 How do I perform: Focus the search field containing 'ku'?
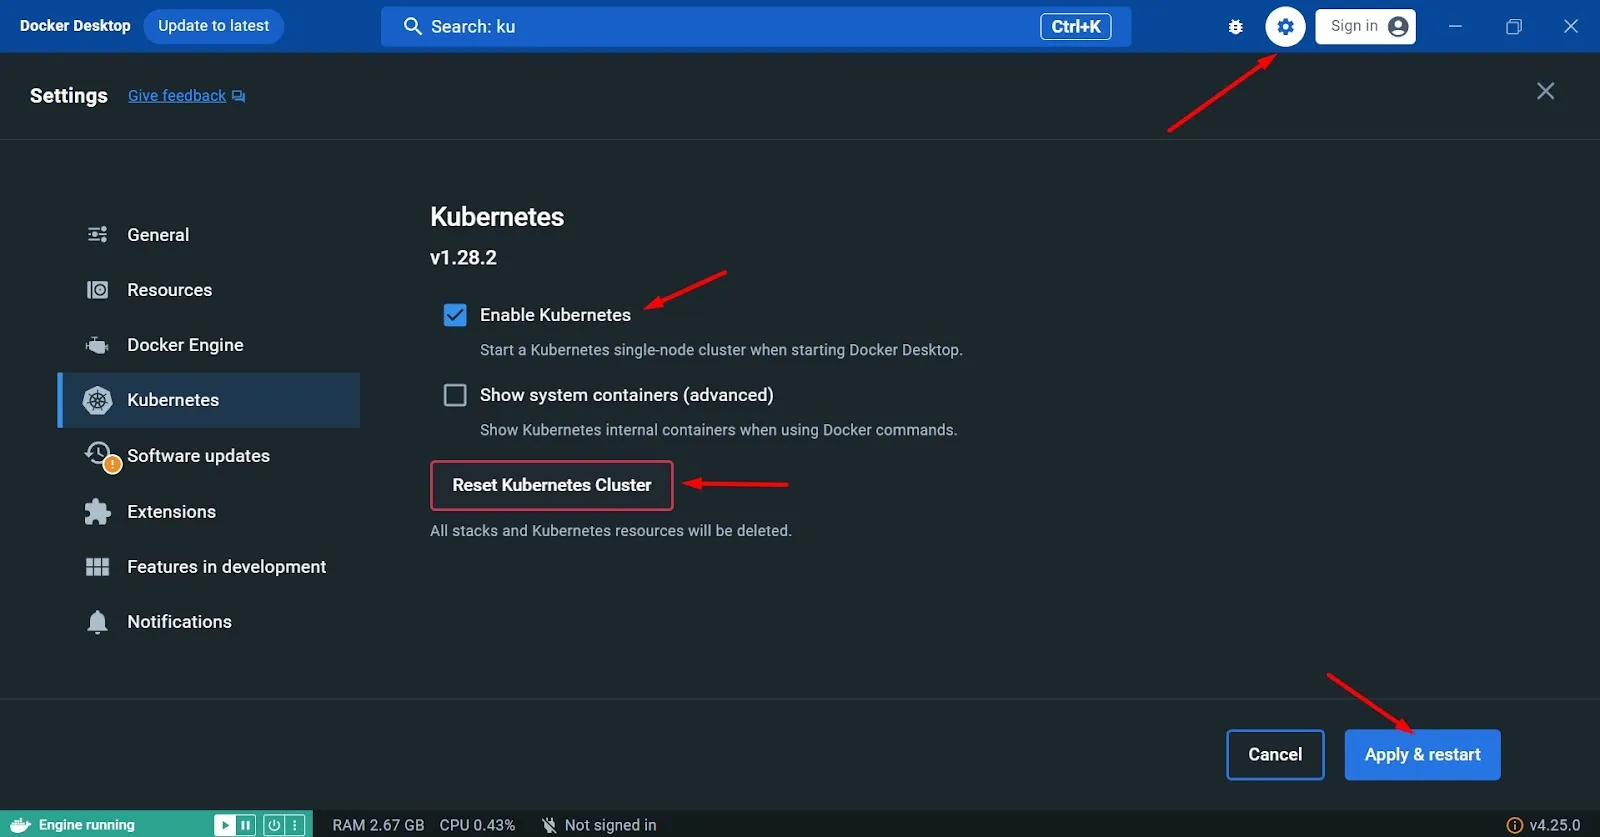click(x=755, y=27)
